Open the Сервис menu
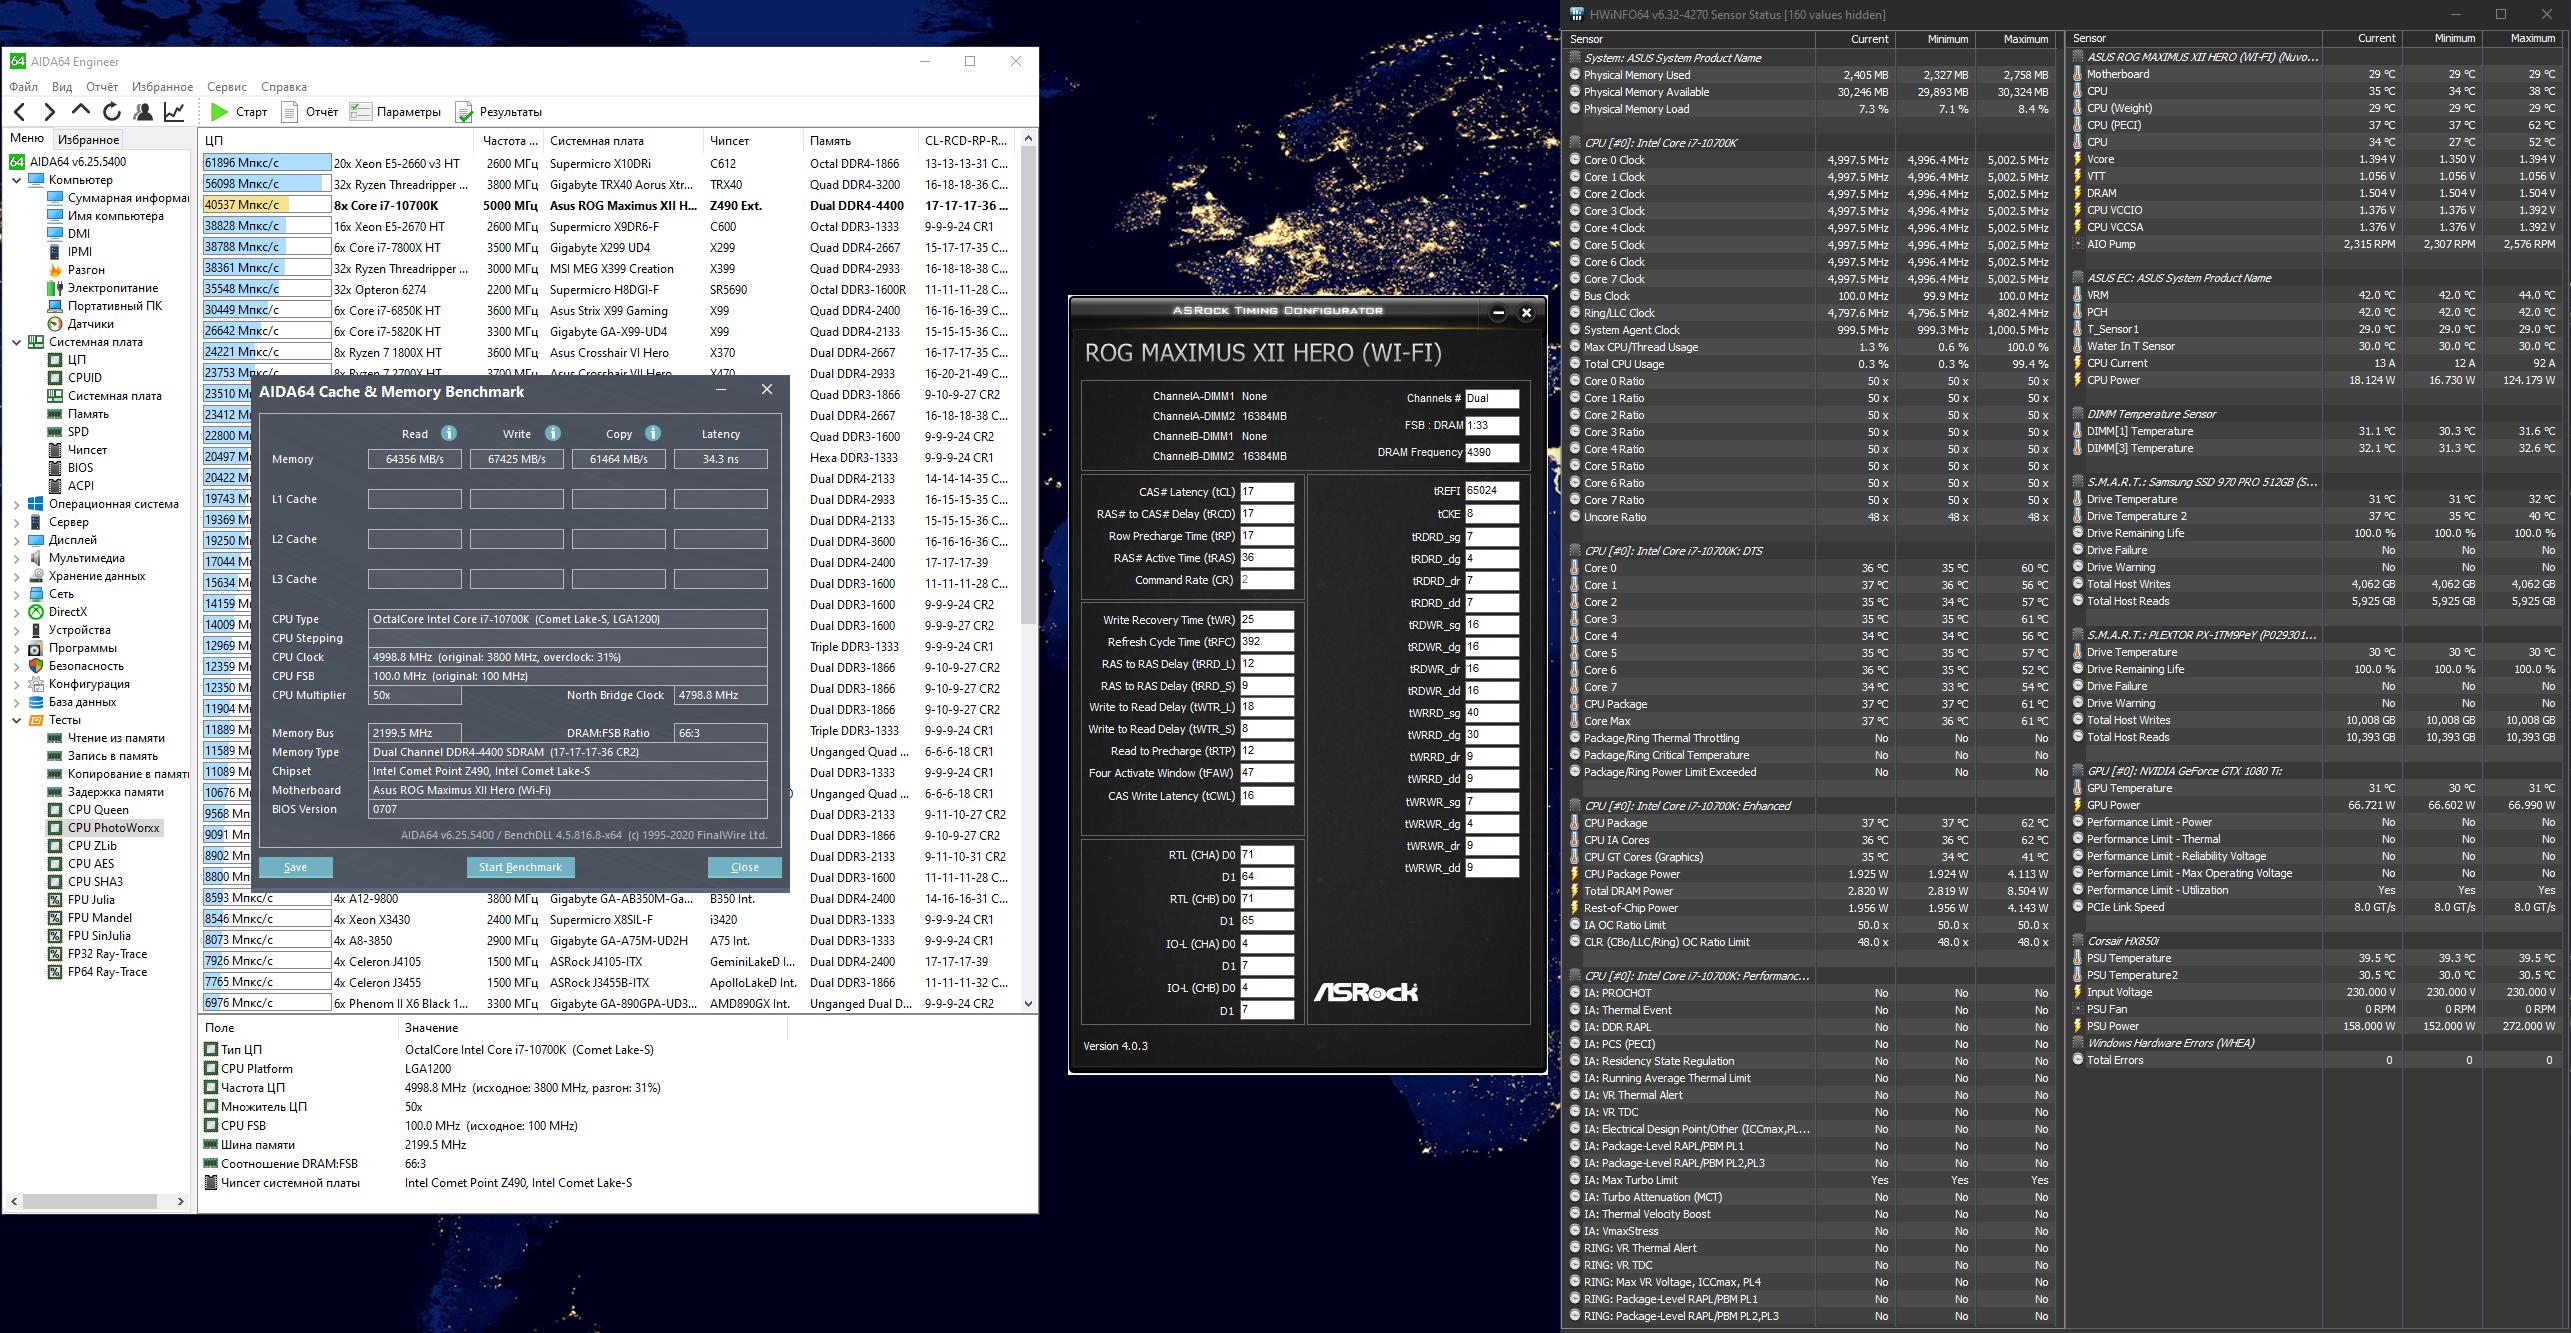This screenshot has height=1333, width=2571. coord(227,87)
